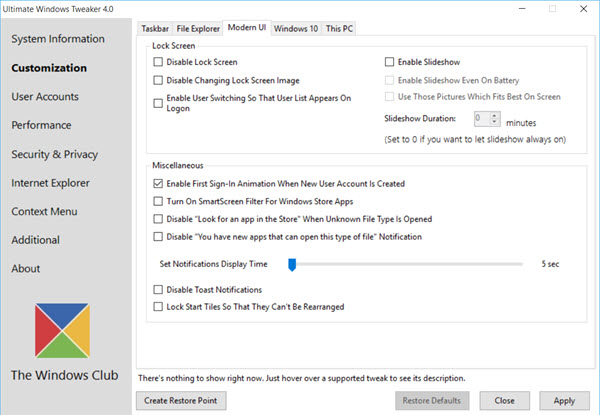Open System Information section
The height and width of the screenshot is (415, 600).
click(58, 39)
